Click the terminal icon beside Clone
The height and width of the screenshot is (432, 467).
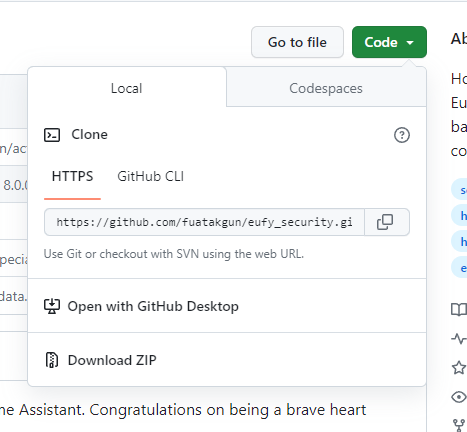[x=52, y=135]
